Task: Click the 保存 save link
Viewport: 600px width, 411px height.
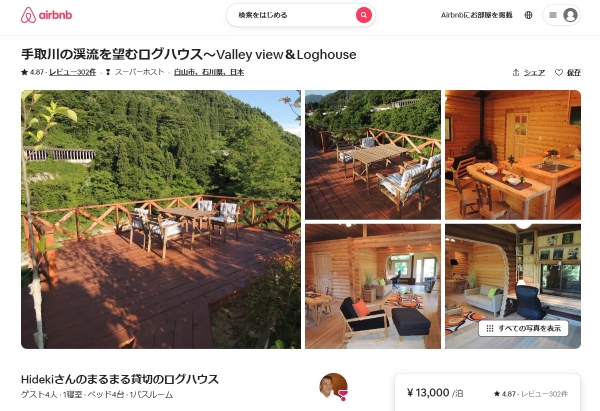Action: pos(574,72)
